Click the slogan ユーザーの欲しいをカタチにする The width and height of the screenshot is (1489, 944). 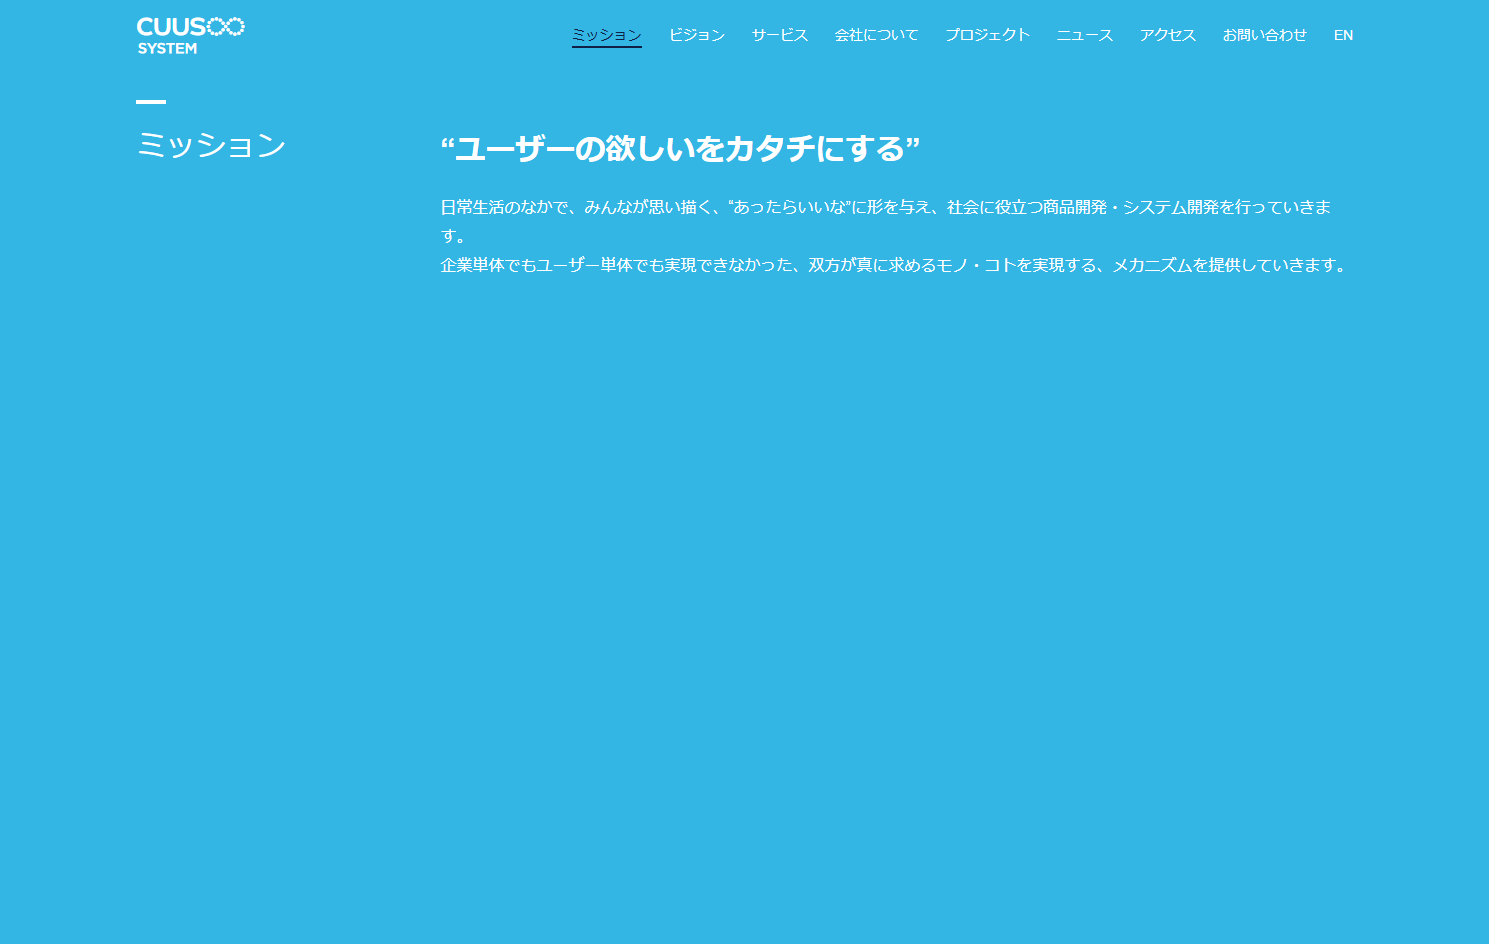click(x=681, y=148)
